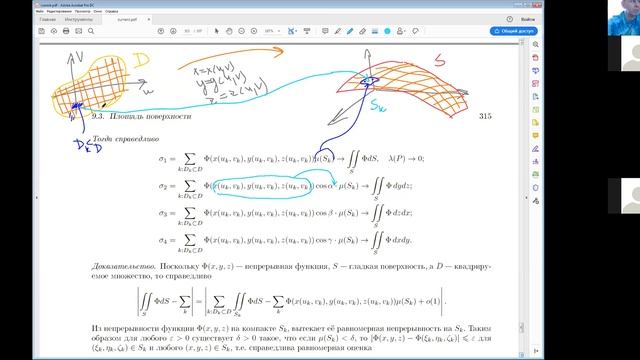Open the zoom percentage dropdown
The height and width of the screenshot is (360, 640).
(x=273, y=31)
